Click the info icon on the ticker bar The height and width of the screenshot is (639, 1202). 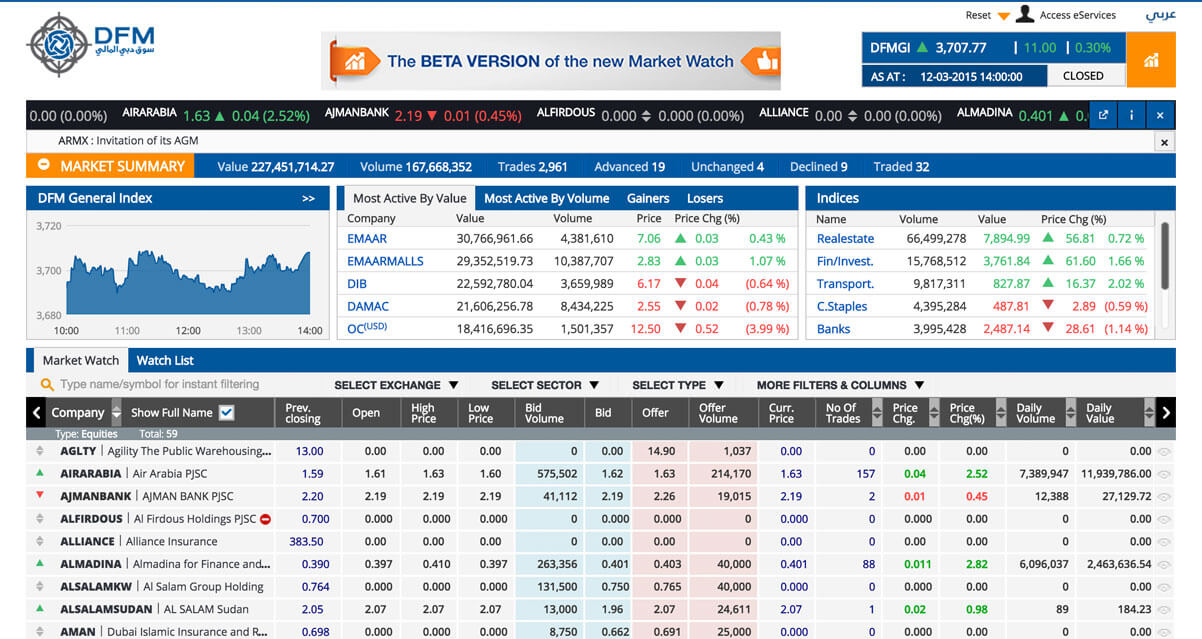click(1131, 115)
